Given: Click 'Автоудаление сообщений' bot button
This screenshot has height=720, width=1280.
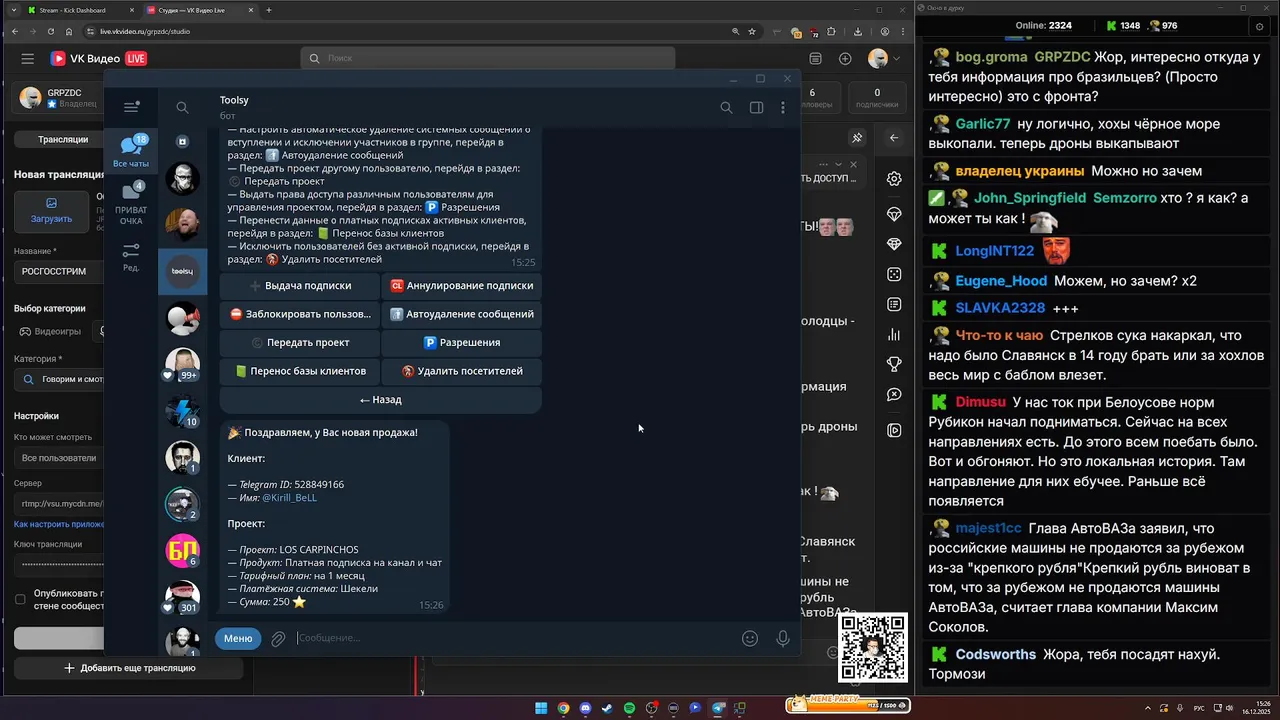Looking at the screenshot, I should click(461, 314).
